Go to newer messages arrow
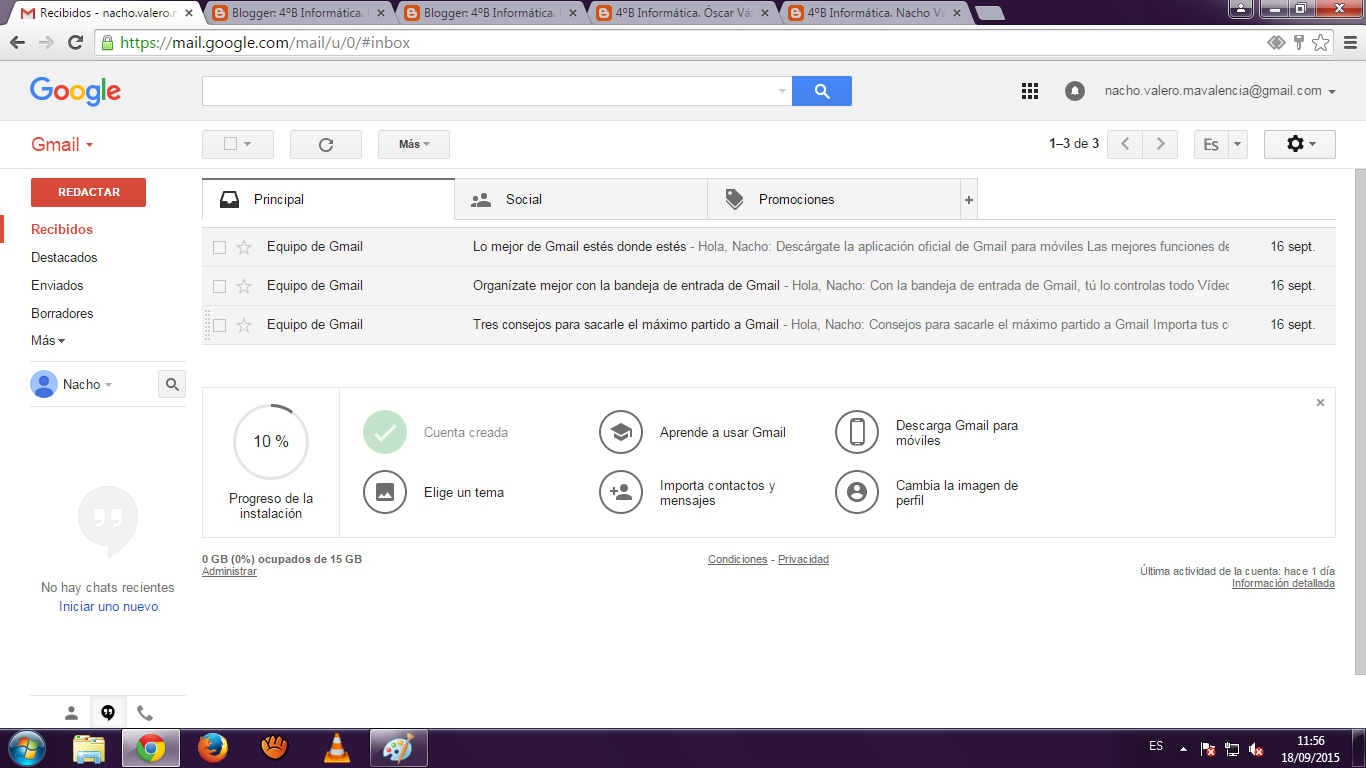 tap(1125, 144)
